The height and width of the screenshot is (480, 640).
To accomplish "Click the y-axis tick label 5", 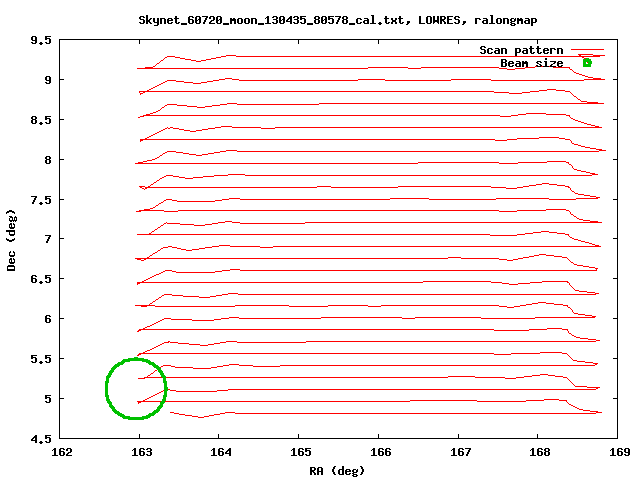I will coord(49,399).
